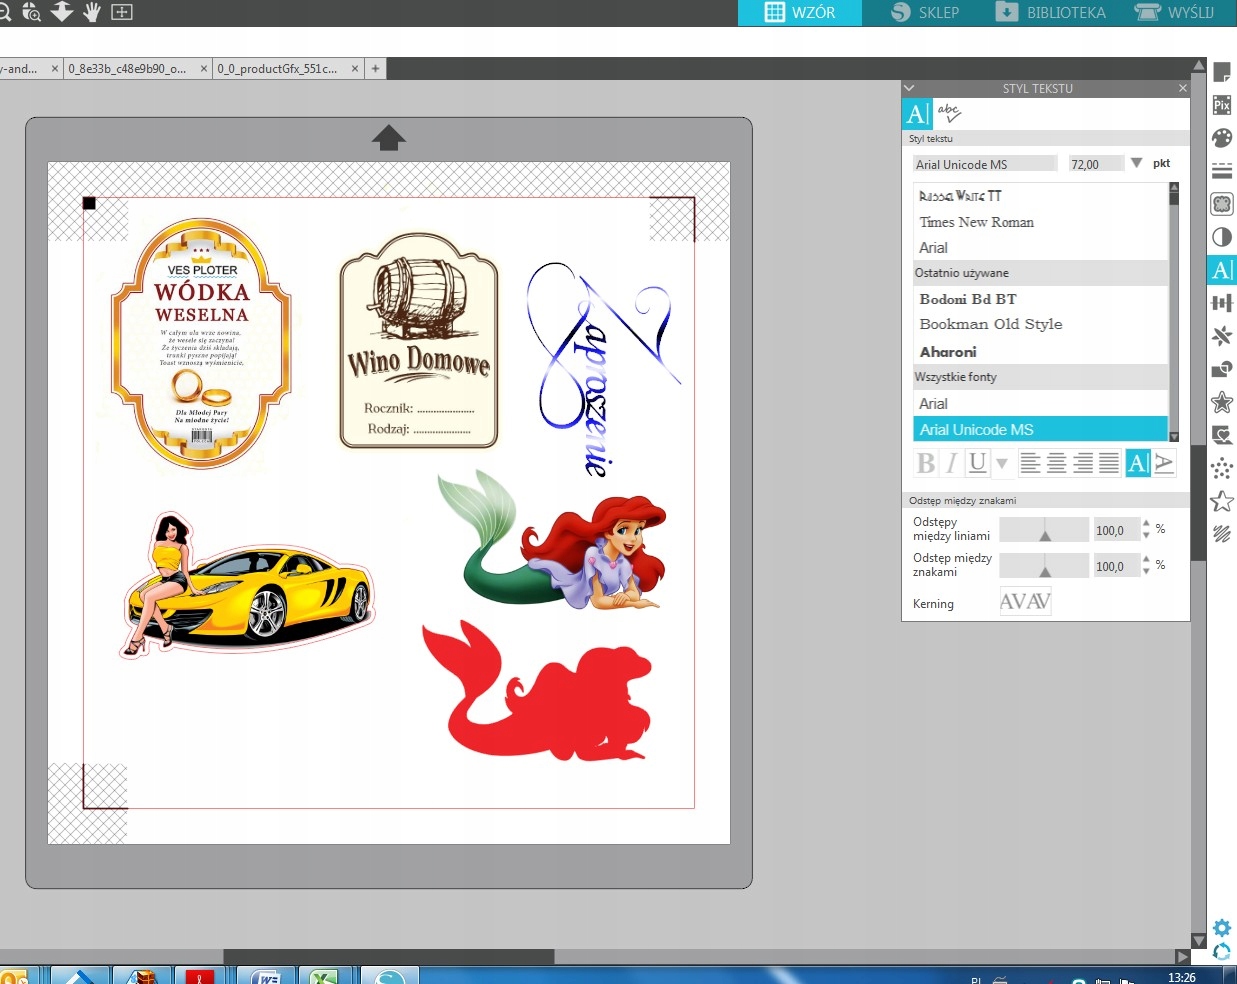Viewport: 1237px width, 984px height.
Task: Click the Fit to window icon
Action: click(122, 12)
